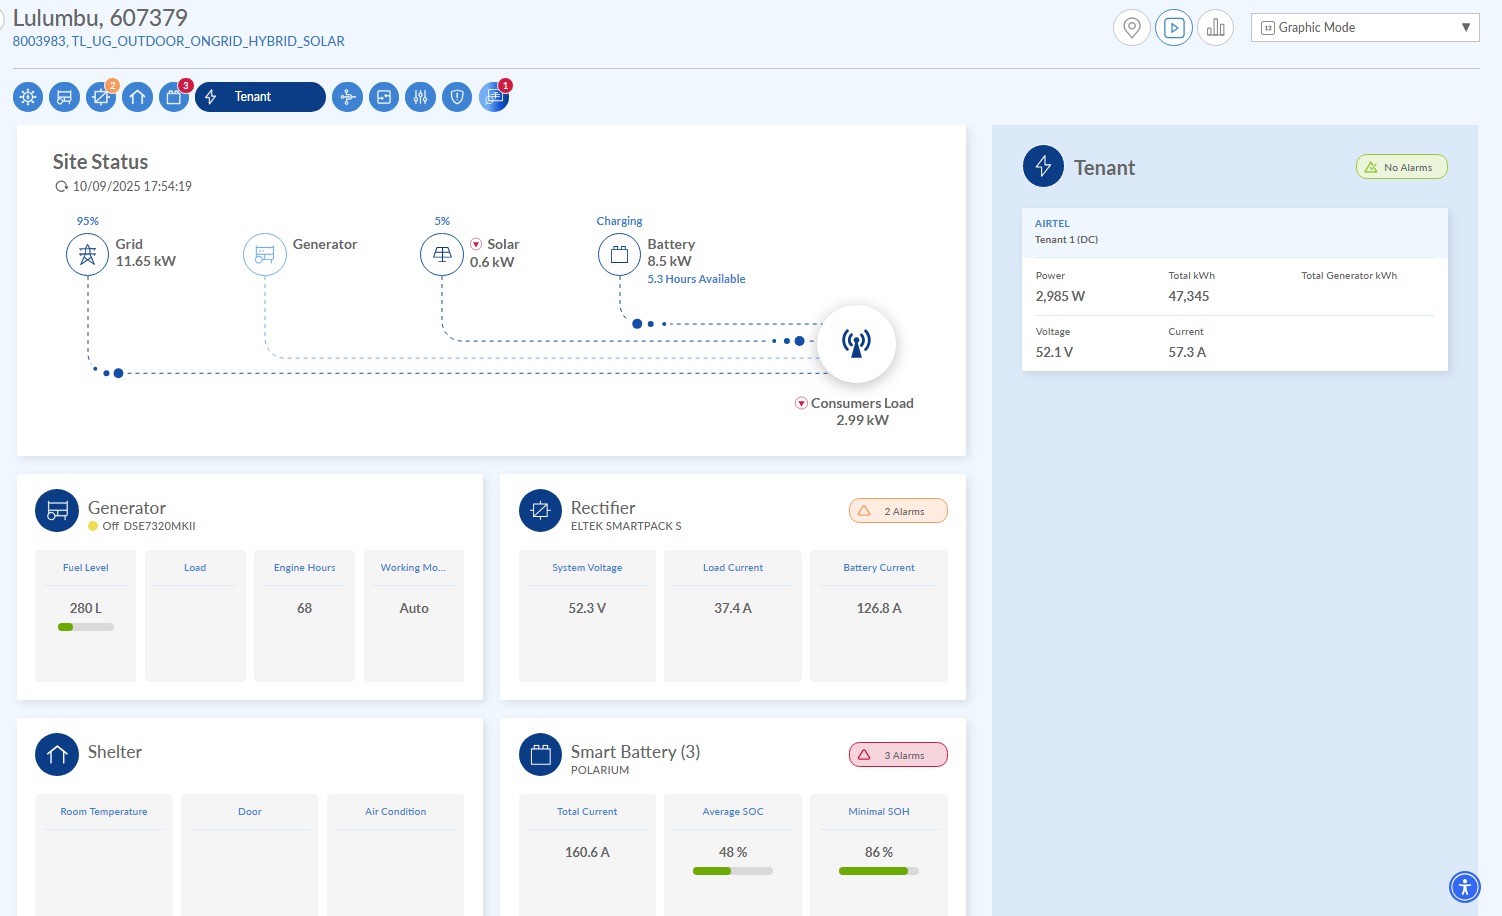Open the shield alert icon in toolbar

[457, 97]
